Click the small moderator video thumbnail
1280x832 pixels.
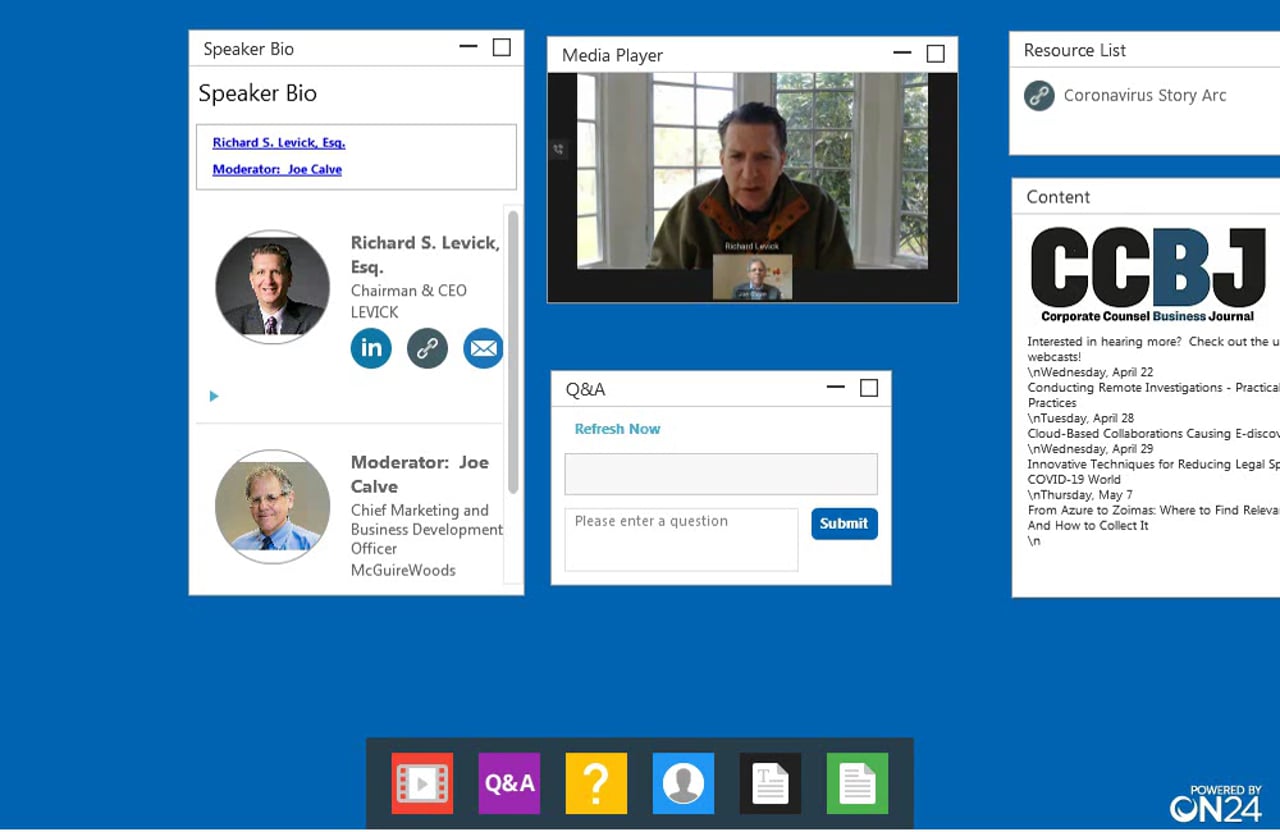[x=752, y=277]
